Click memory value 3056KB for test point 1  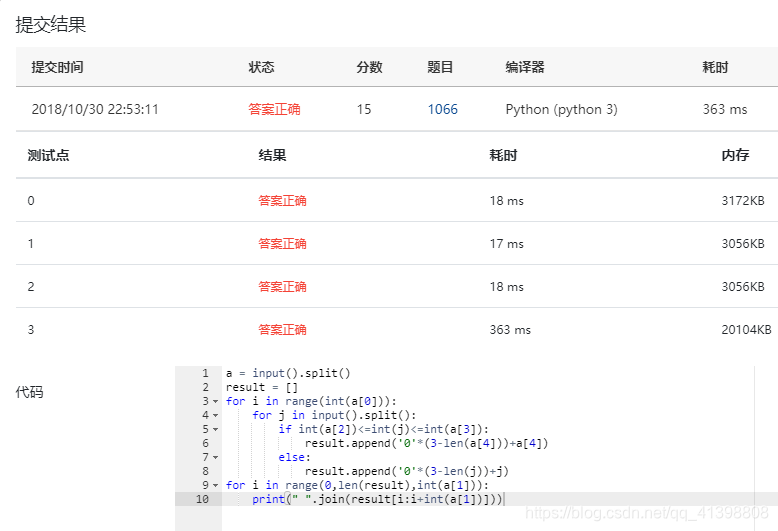[743, 244]
